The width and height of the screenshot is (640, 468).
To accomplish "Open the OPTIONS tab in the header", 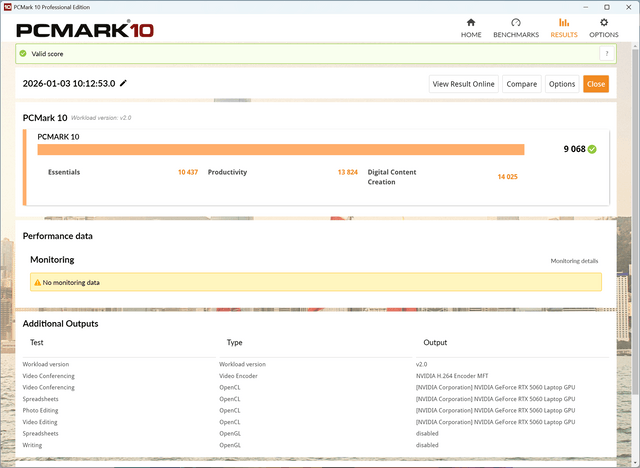I will [x=604, y=28].
